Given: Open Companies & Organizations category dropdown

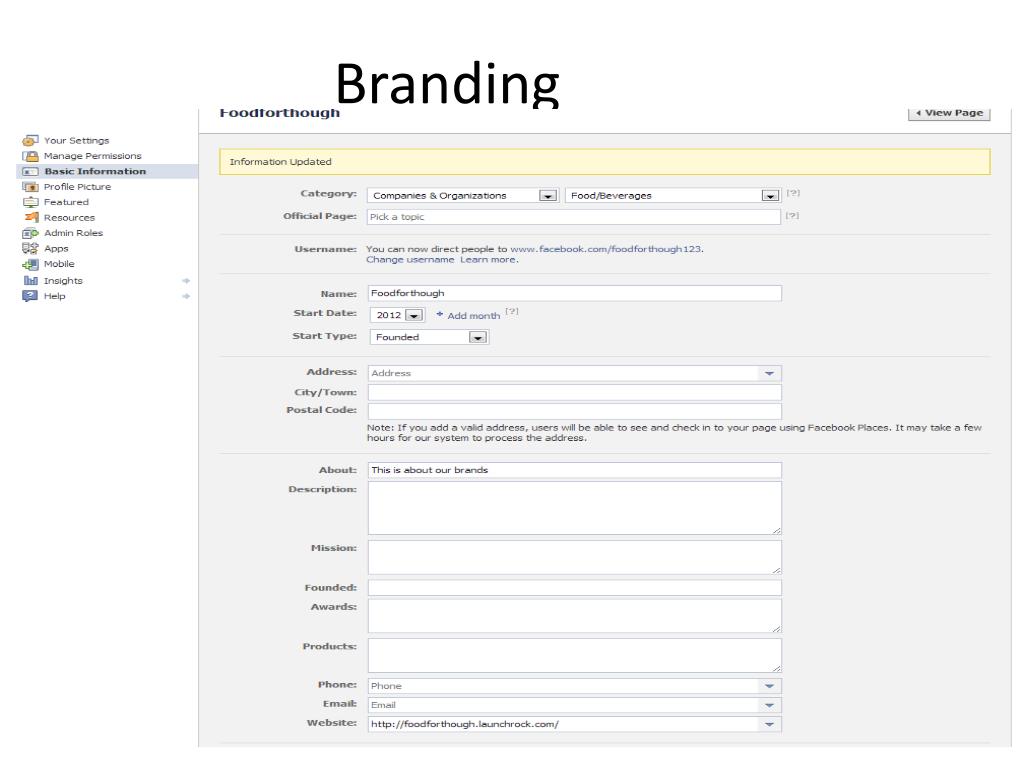Looking at the screenshot, I should click(463, 195).
